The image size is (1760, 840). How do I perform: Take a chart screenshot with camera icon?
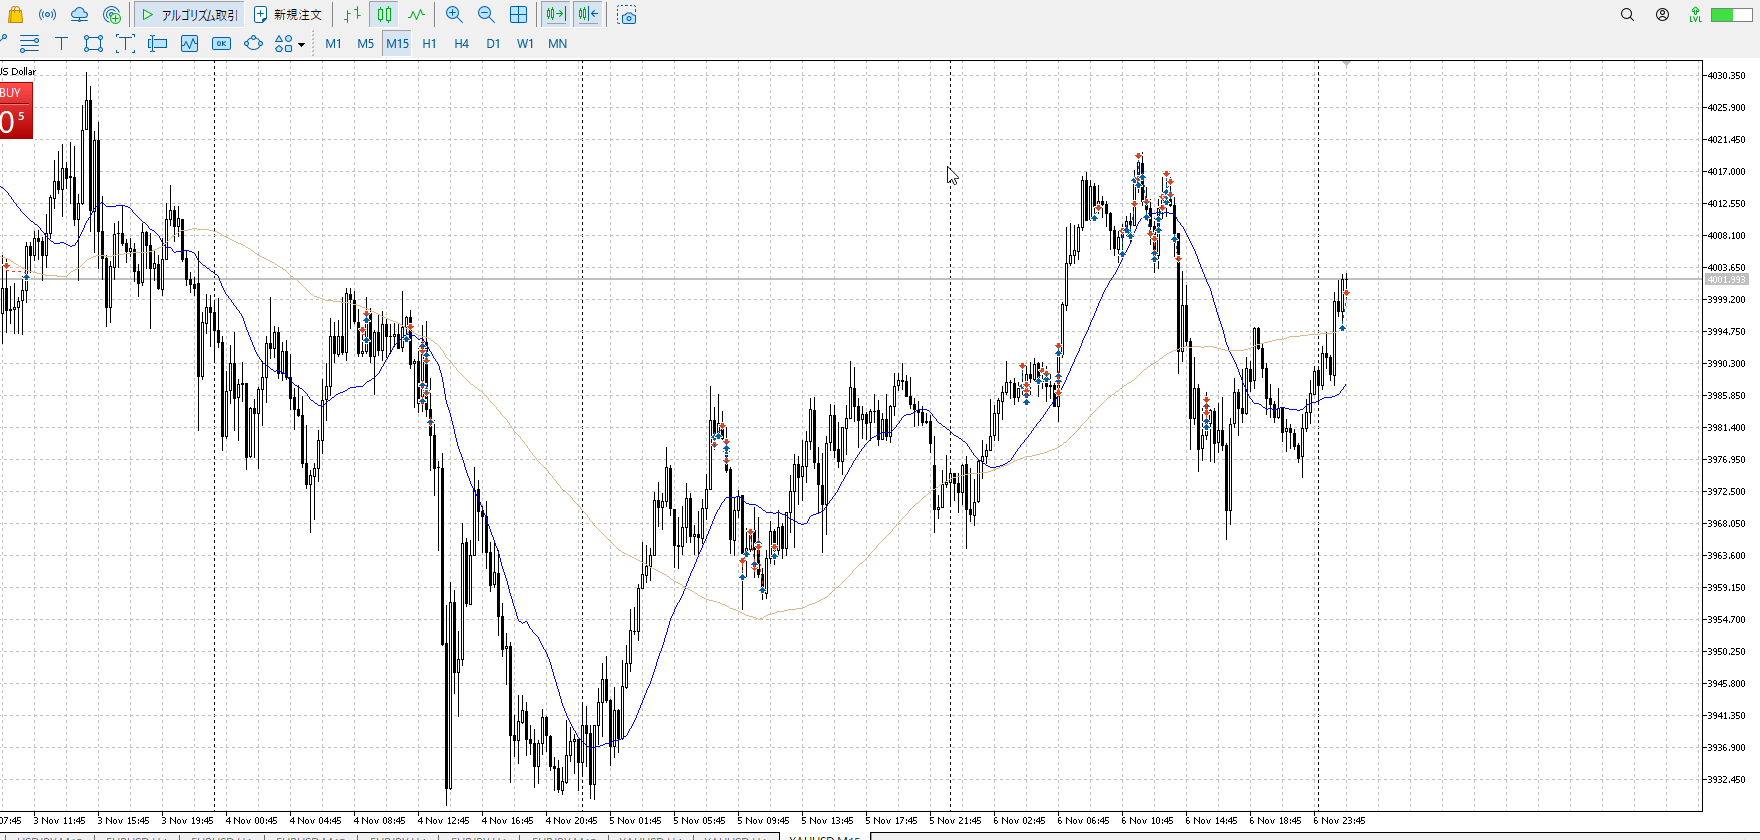(627, 15)
